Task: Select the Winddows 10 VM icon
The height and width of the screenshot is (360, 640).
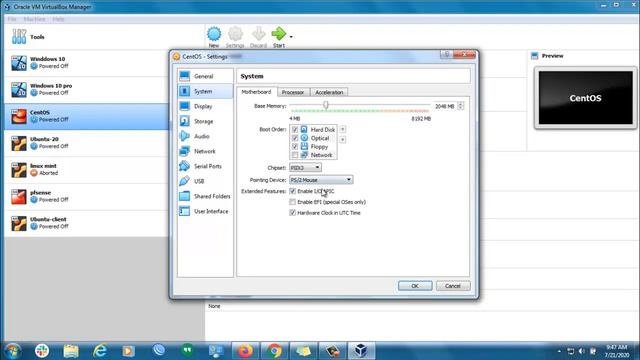Action: (x=19, y=63)
